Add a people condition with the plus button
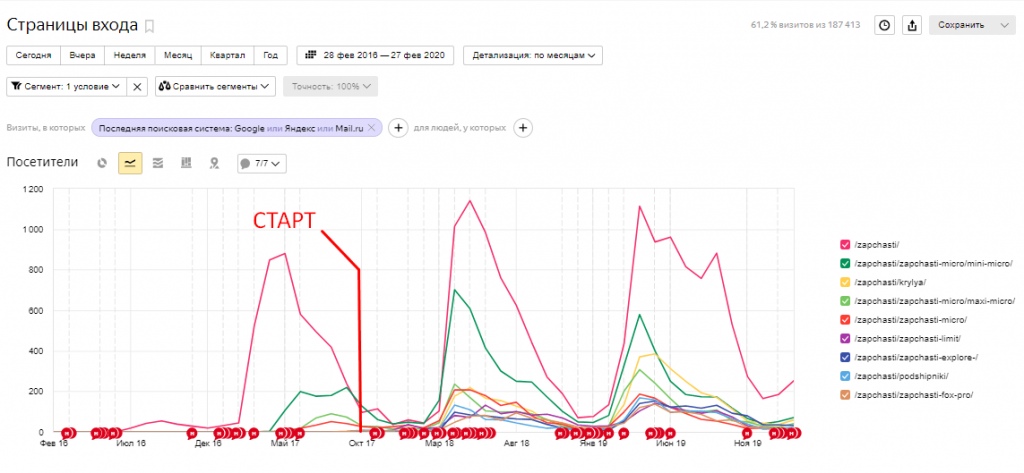Image resolution: width=1024 pixels, height=473 pixels. tap(522, 127)
